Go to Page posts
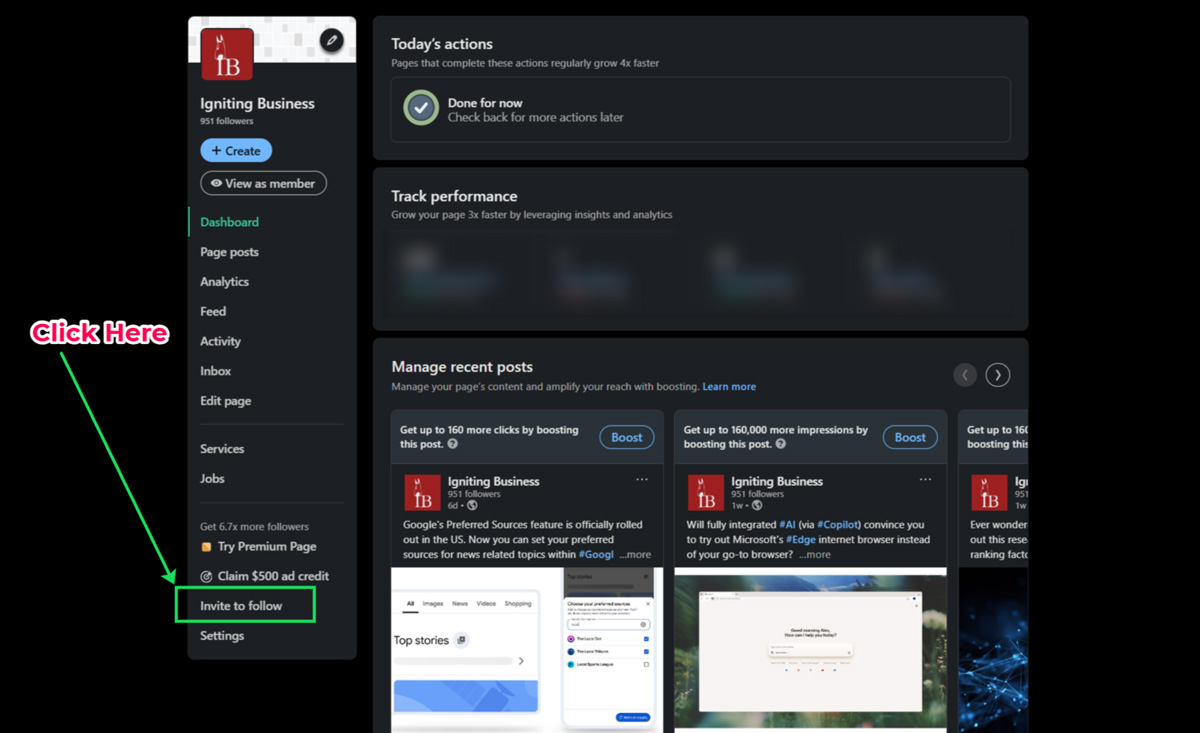This screenshot has width=1200, height=733. pyautogui.click(x=229, y=252)
